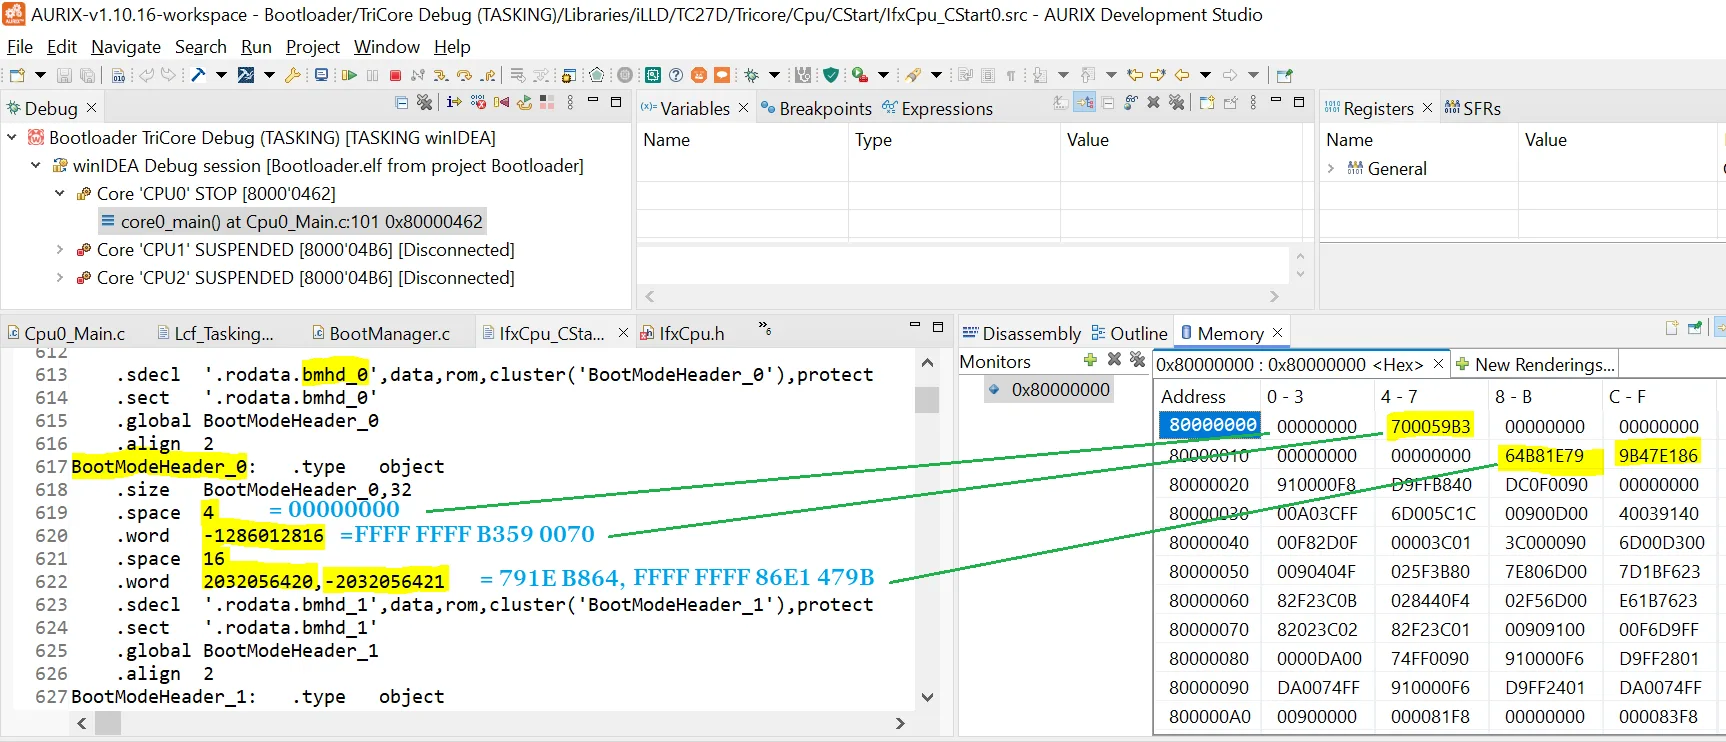Viewport: 1726px width, 742px height.
Task: Click the New Renderings... tab
Action: (1535, 365)
